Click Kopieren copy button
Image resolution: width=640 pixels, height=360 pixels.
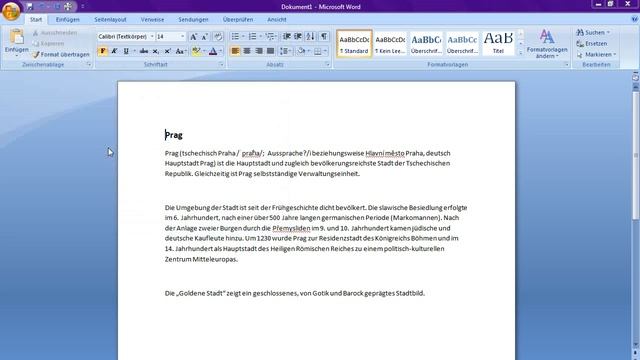tap(48, 43)
